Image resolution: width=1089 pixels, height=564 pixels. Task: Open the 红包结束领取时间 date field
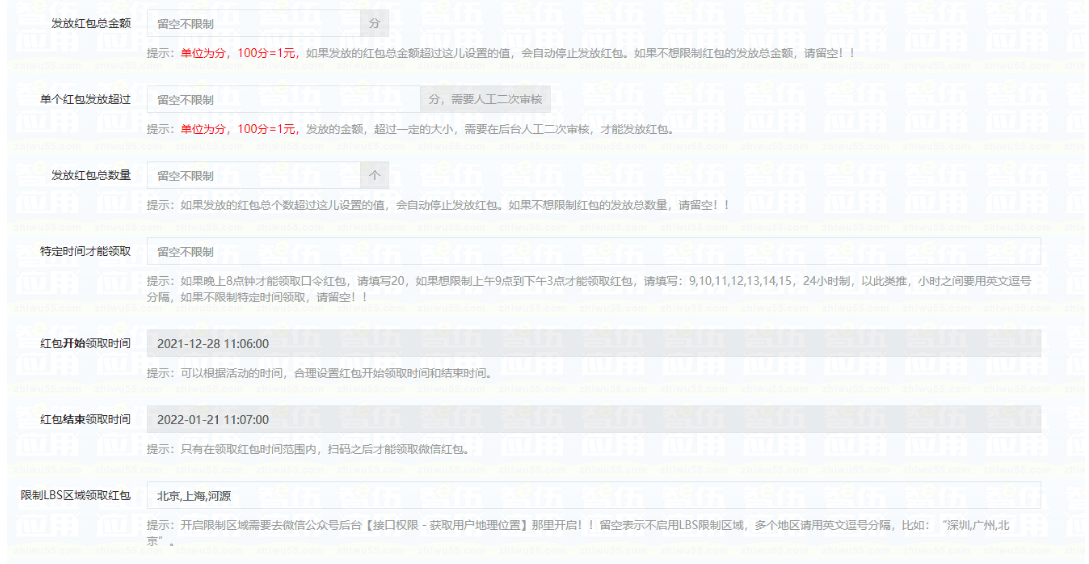click(x=594, y=420)
